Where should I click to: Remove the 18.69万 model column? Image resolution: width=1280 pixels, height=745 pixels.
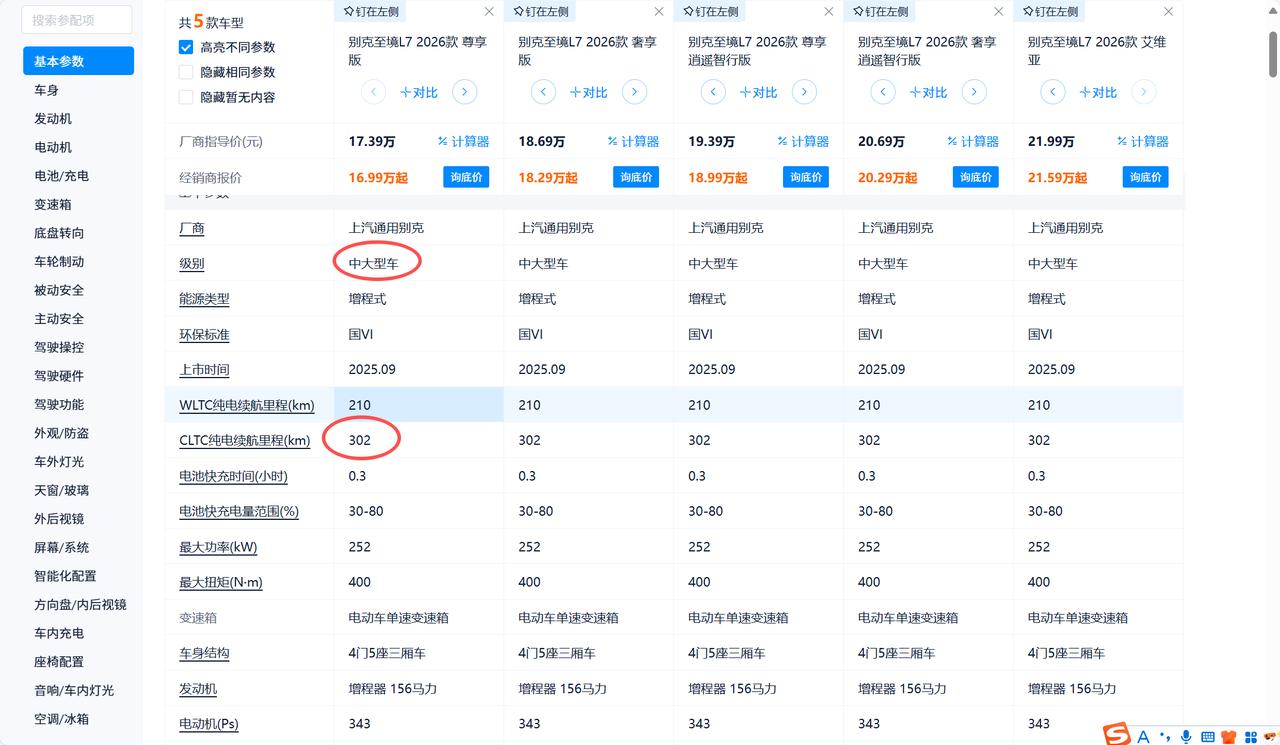point(658,12)
